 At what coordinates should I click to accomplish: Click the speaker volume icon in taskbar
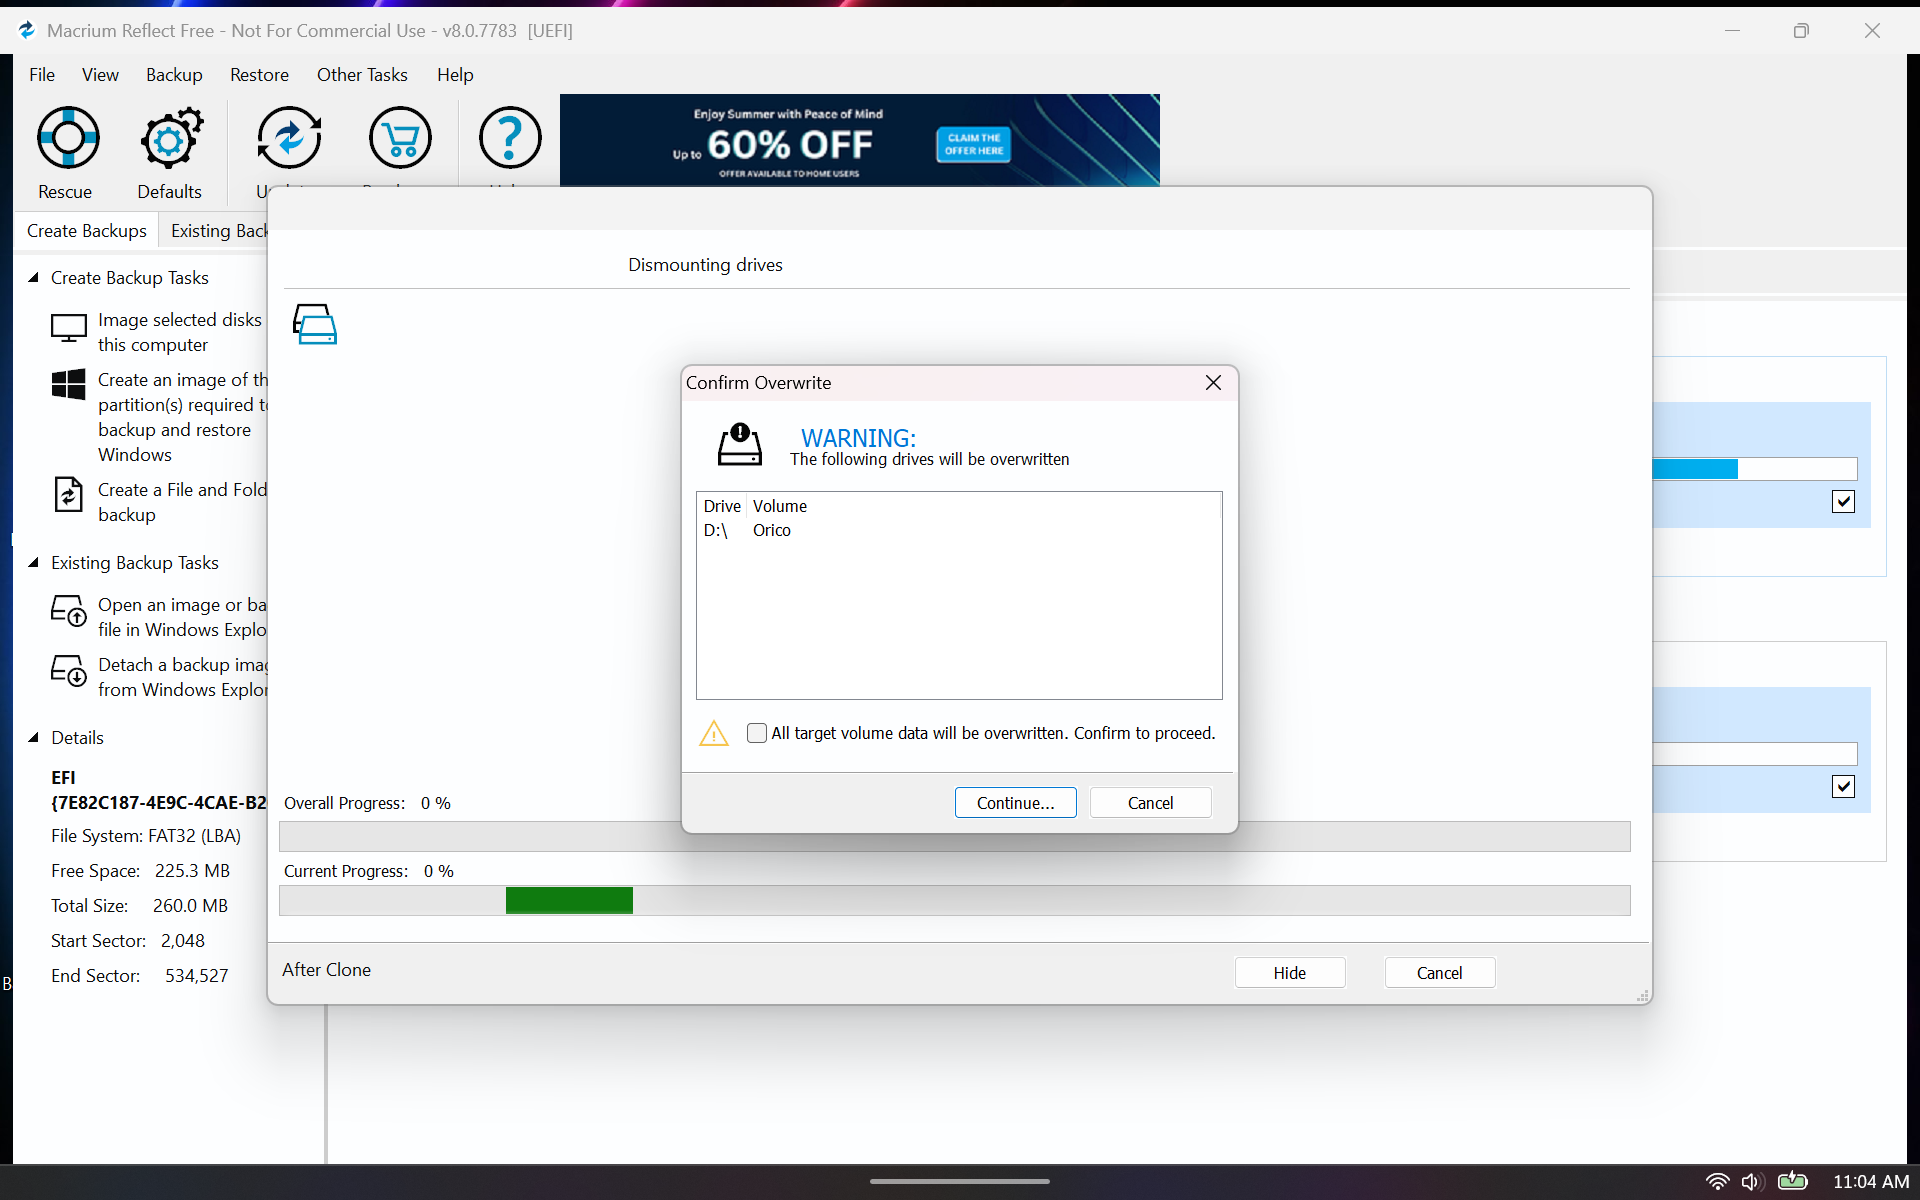point(1751,1181)
